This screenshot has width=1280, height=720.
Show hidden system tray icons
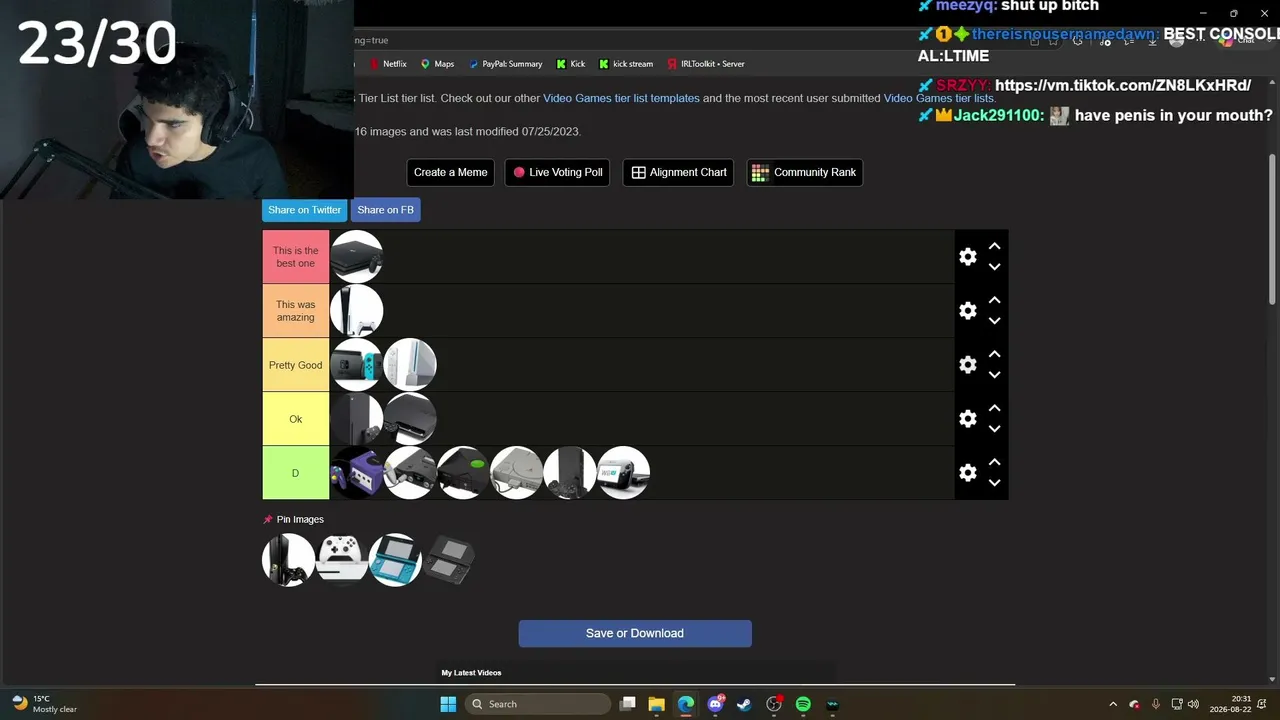[x=1113, y=704]
